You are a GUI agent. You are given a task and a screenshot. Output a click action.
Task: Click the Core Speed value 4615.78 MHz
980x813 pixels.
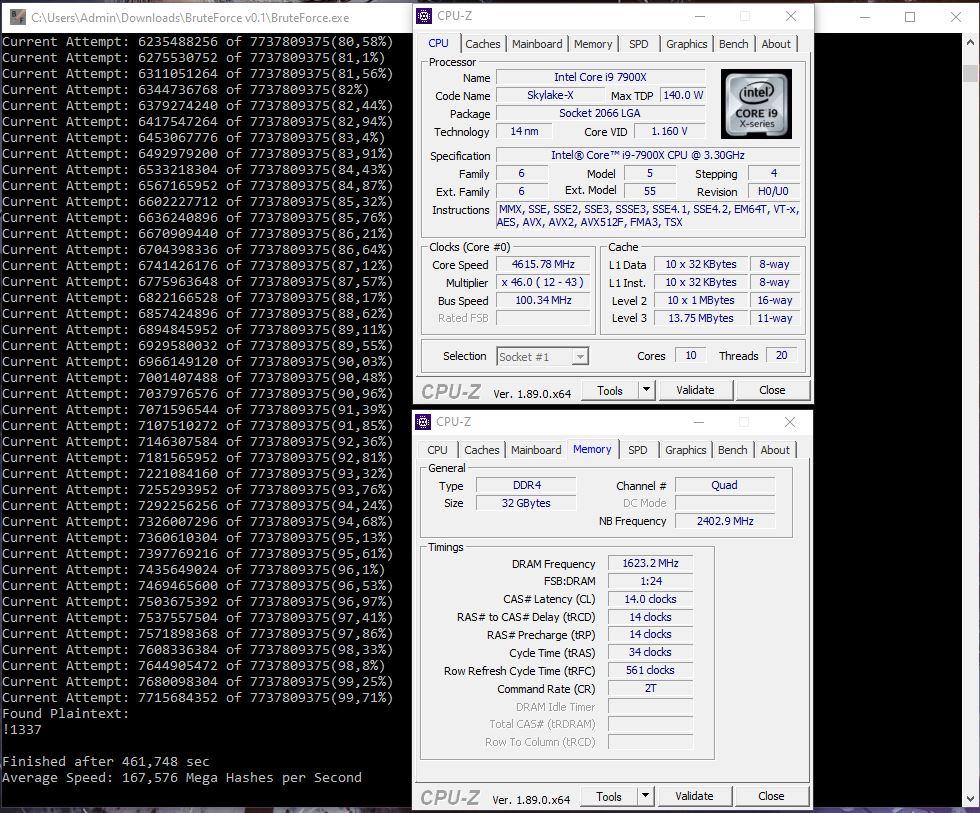pos(542,264)
